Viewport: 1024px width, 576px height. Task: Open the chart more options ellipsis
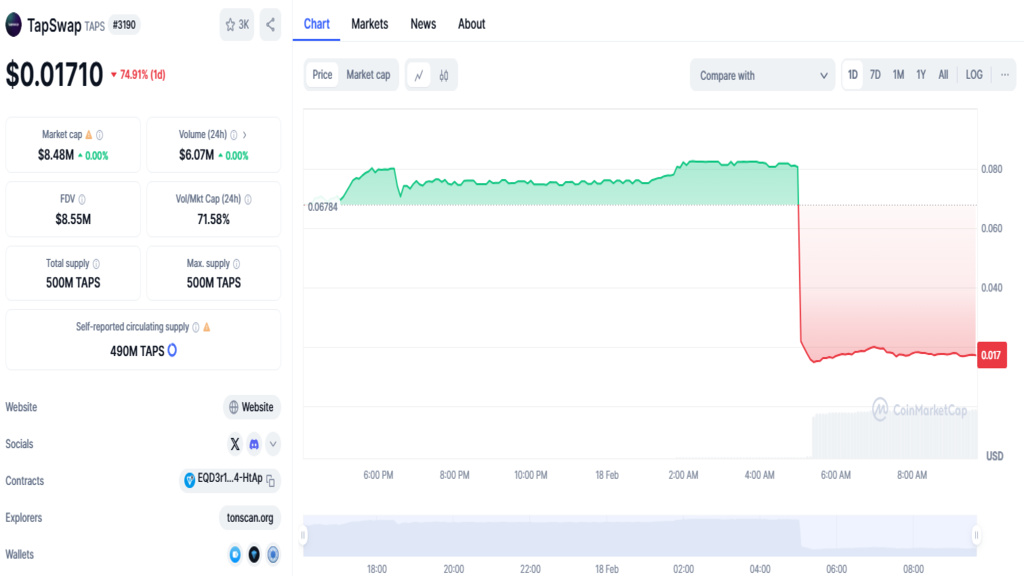click(x=1004, y=75)
